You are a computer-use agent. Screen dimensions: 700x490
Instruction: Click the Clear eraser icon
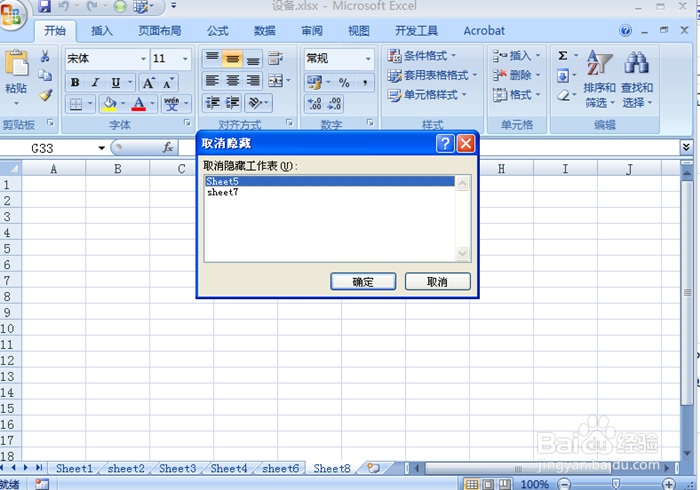pos(563,95)
